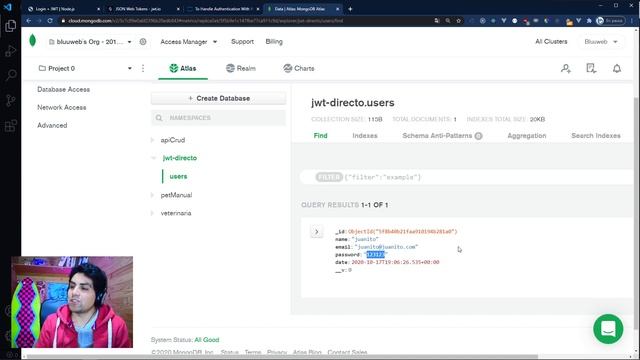Open the Billing link
The width and height of the screenshot is (640, 360).
[x=274, y=42]
